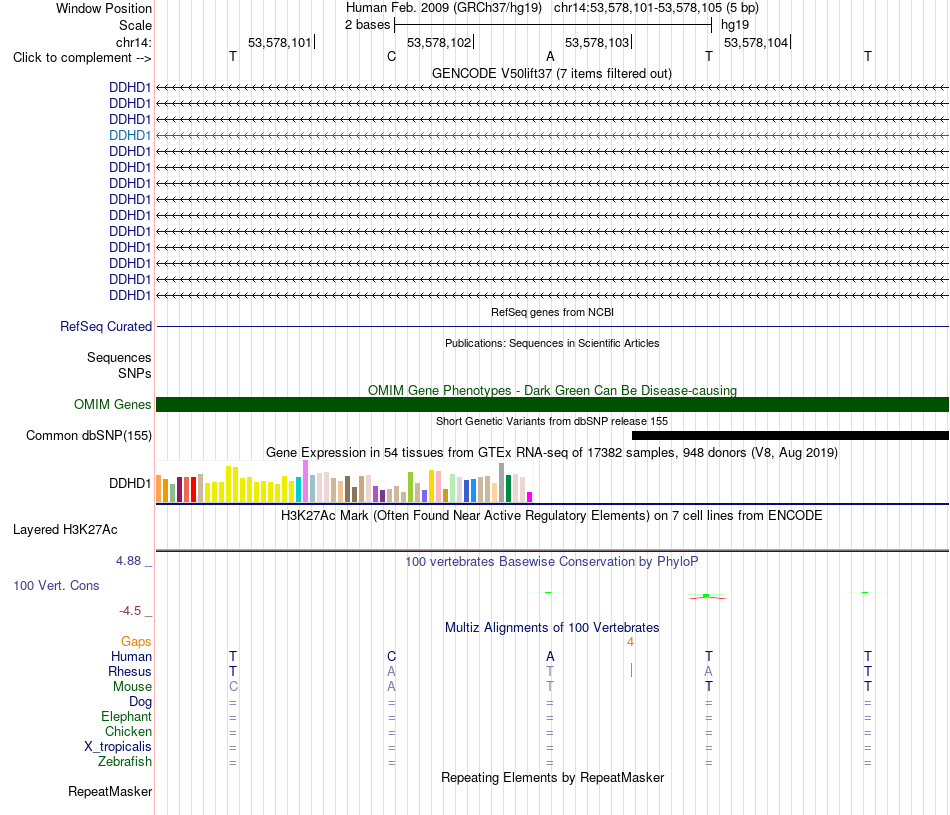This screenshot has width=950, height=815.
Task: Click the Mouse species label
Action: 132,687
